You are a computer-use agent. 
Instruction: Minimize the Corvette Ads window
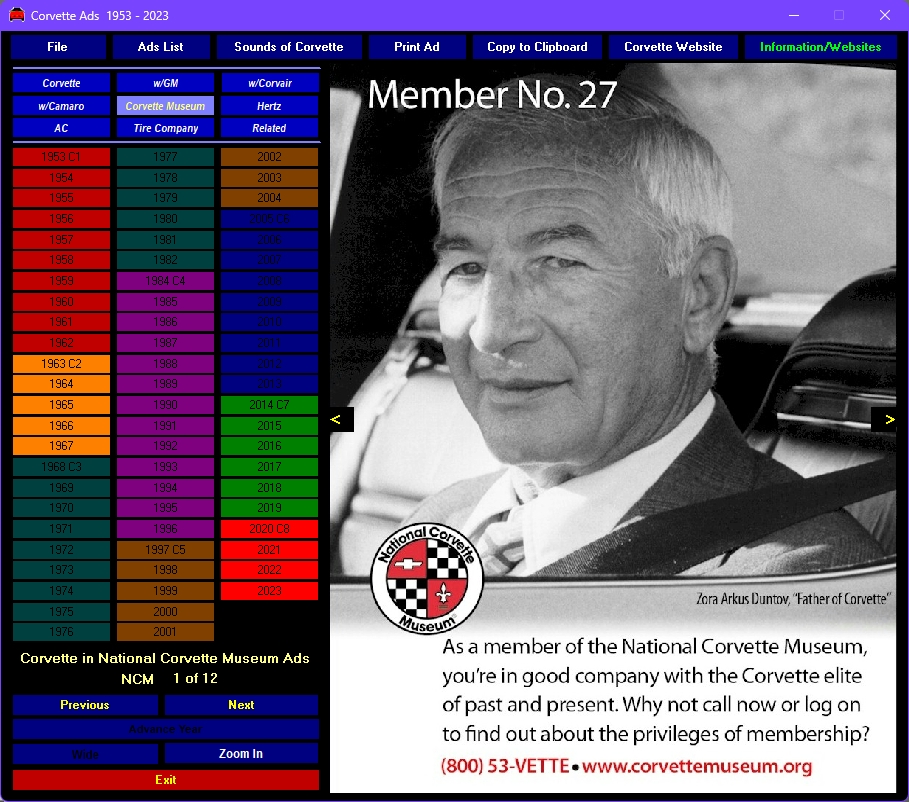(794, 15)
